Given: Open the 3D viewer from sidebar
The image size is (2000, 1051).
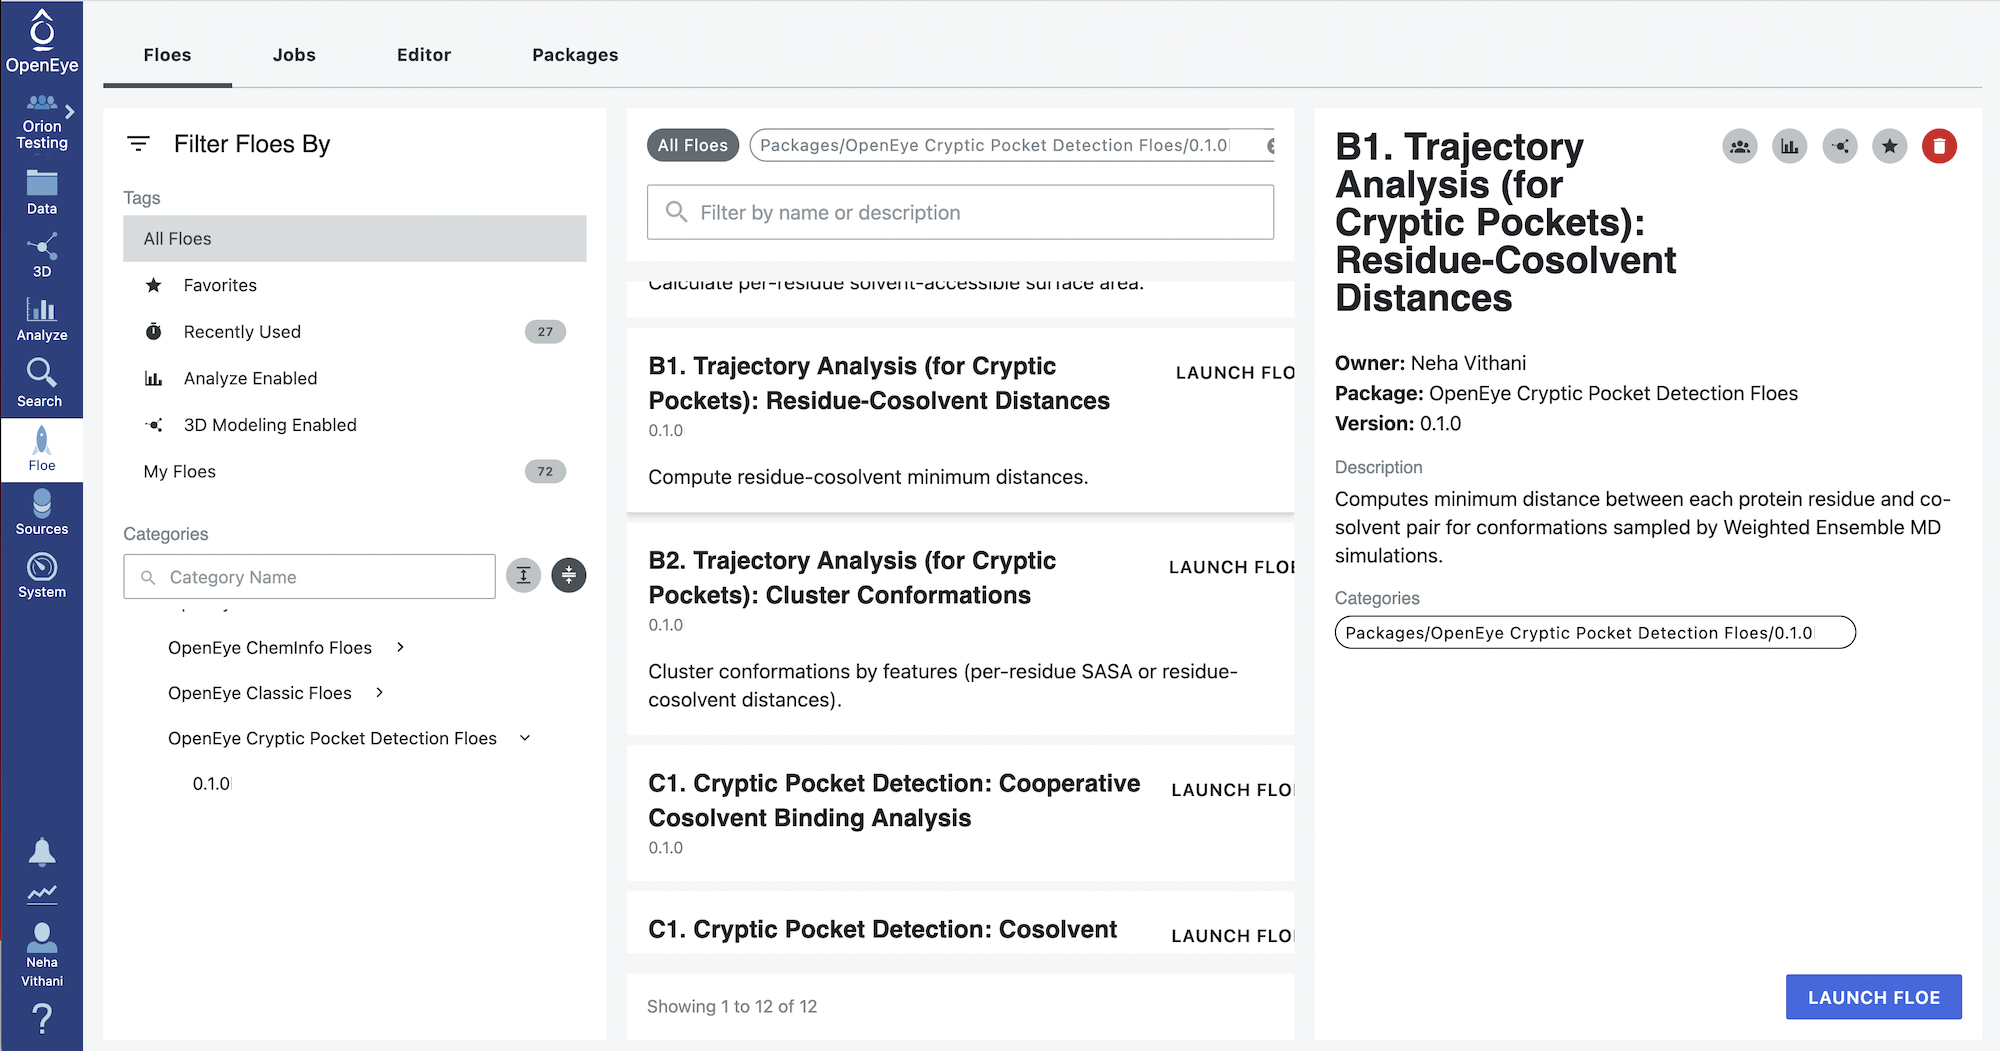Looking at the screenshot, I should [x=41, y=254].
